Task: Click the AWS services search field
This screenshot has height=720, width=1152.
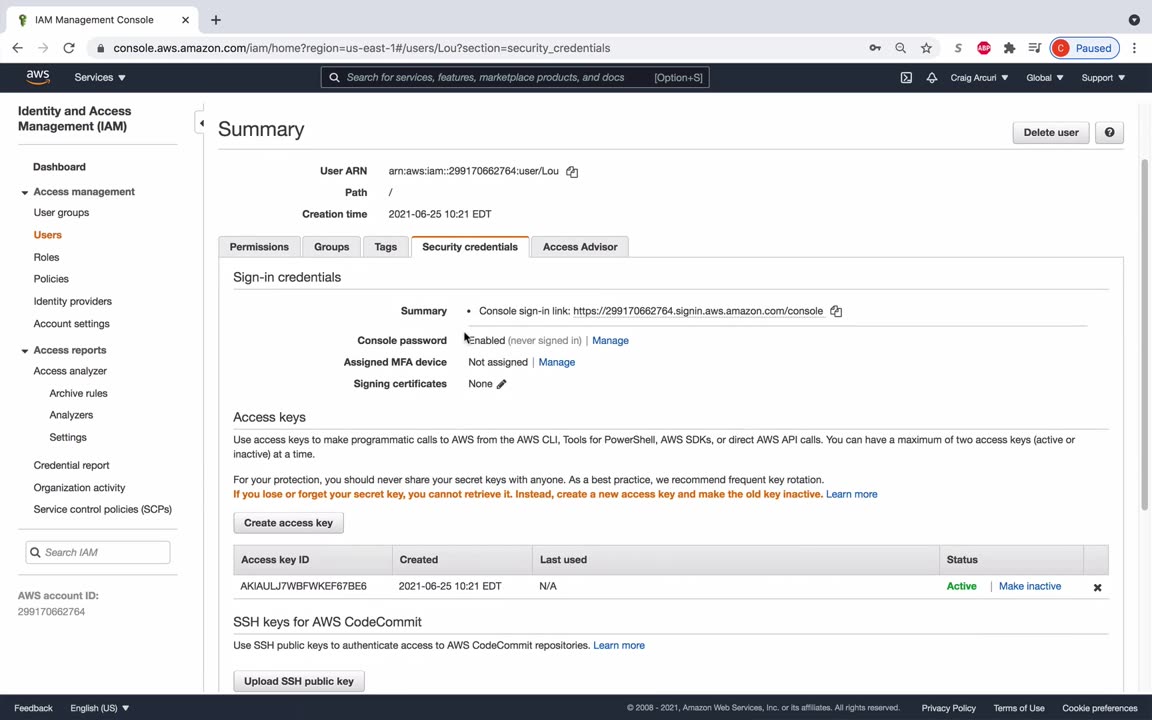Action: tap(515, 77)
